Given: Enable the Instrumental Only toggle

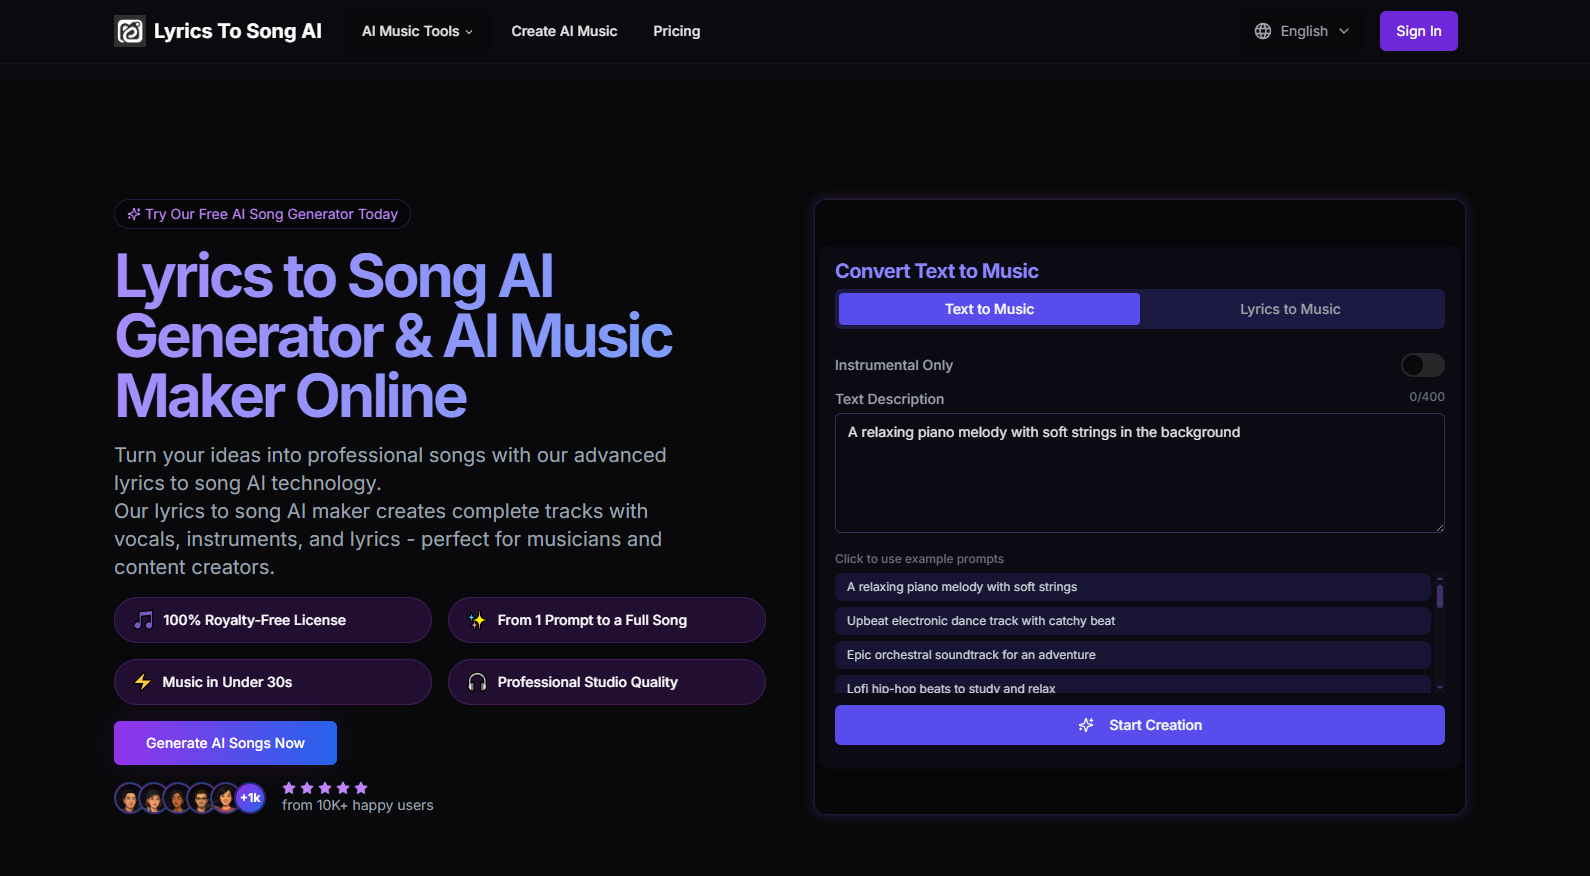Looking at the screenshot, I should pos(1422,365).
